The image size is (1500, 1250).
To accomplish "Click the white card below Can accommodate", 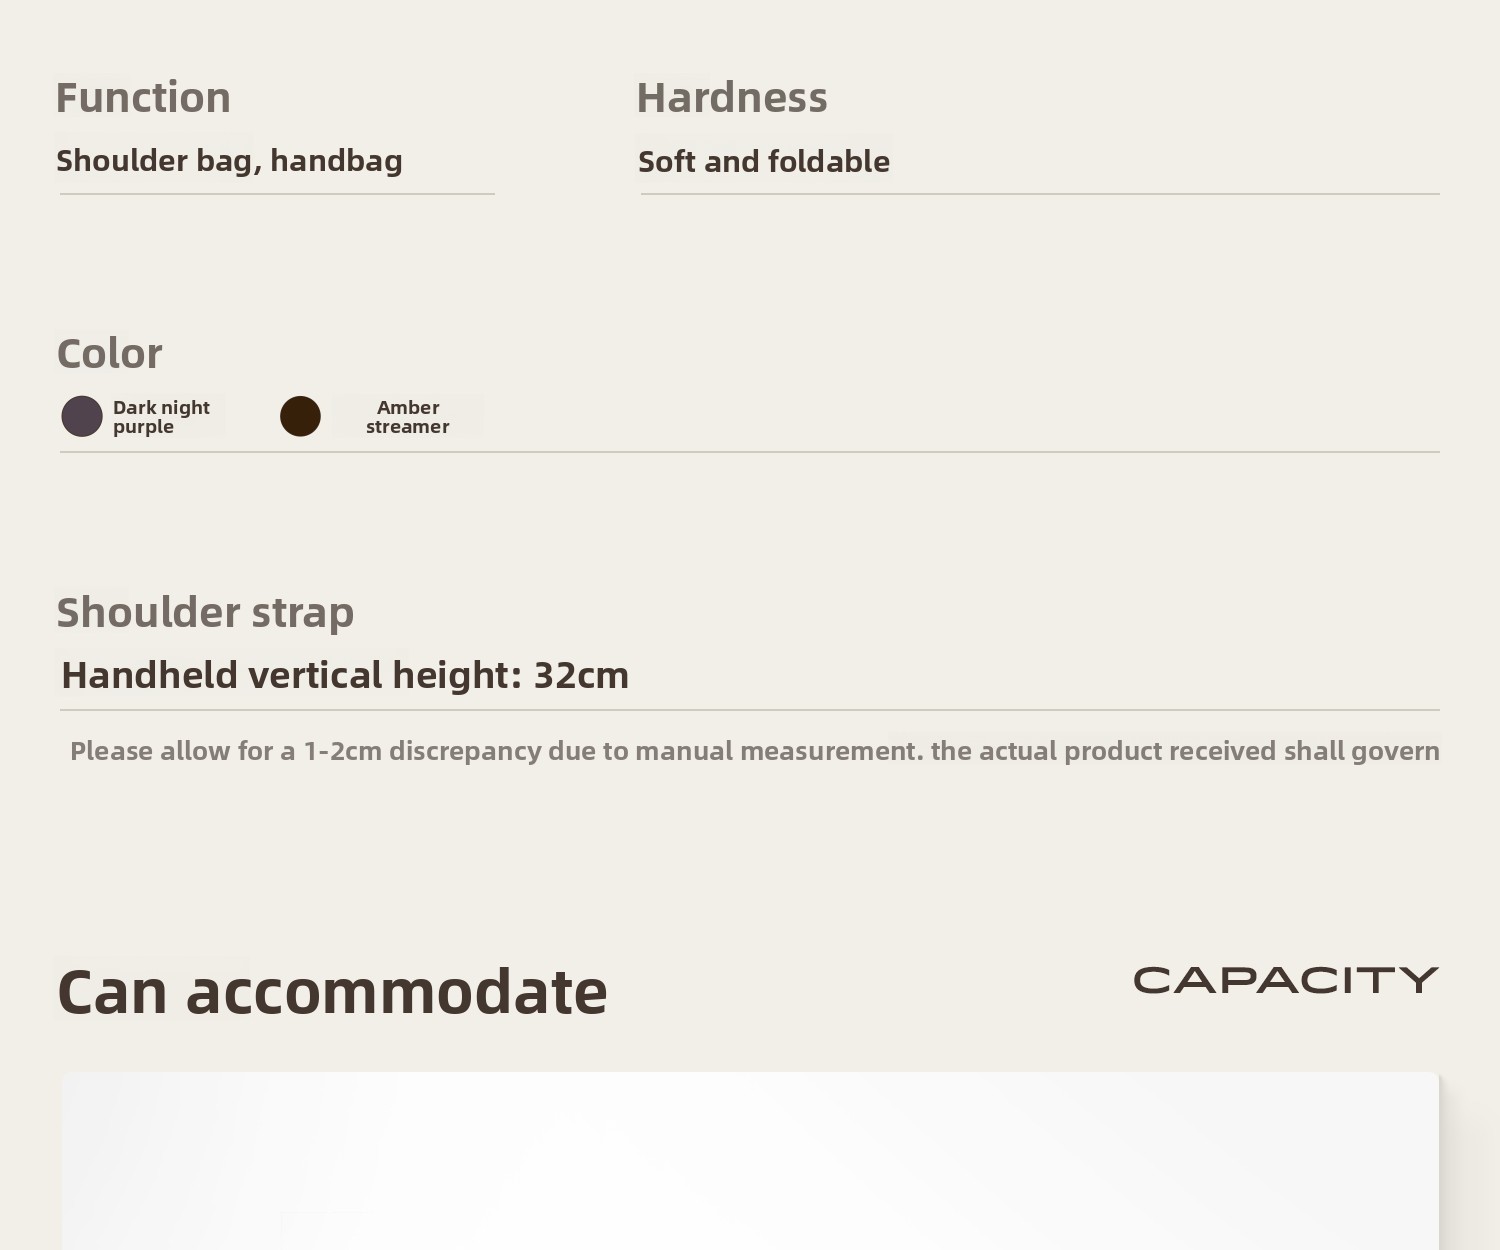I will pyautogui.click(x=750, y=1160).
